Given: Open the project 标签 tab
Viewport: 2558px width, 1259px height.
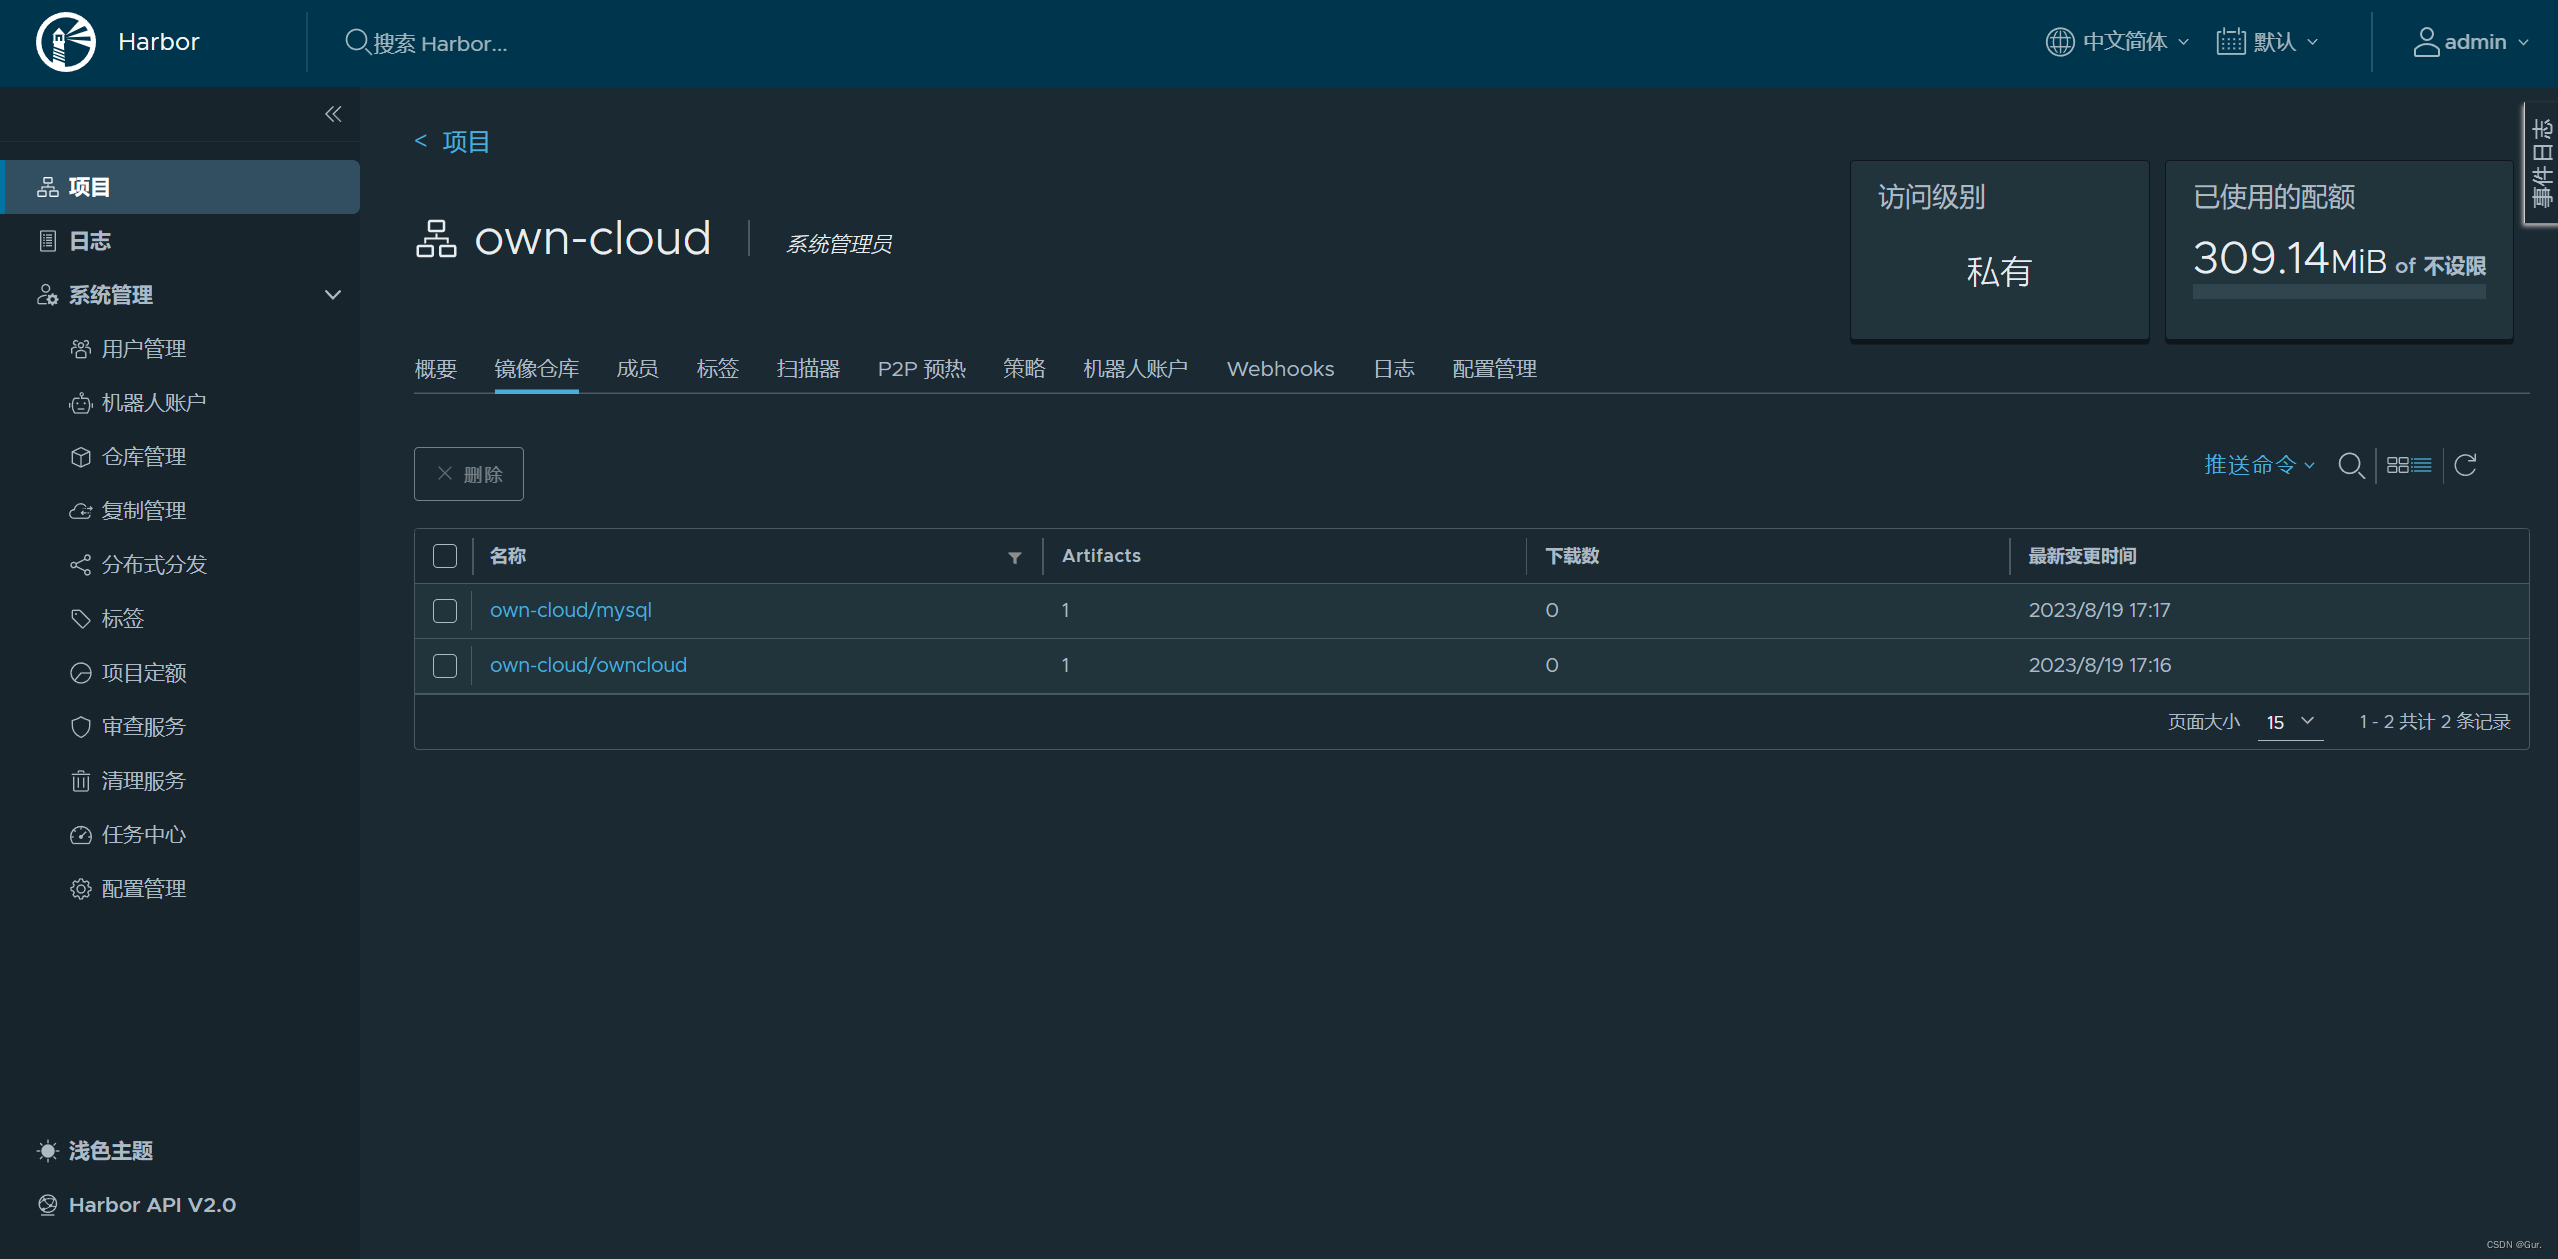Looking at the screenshot, I should click(718, 369).
